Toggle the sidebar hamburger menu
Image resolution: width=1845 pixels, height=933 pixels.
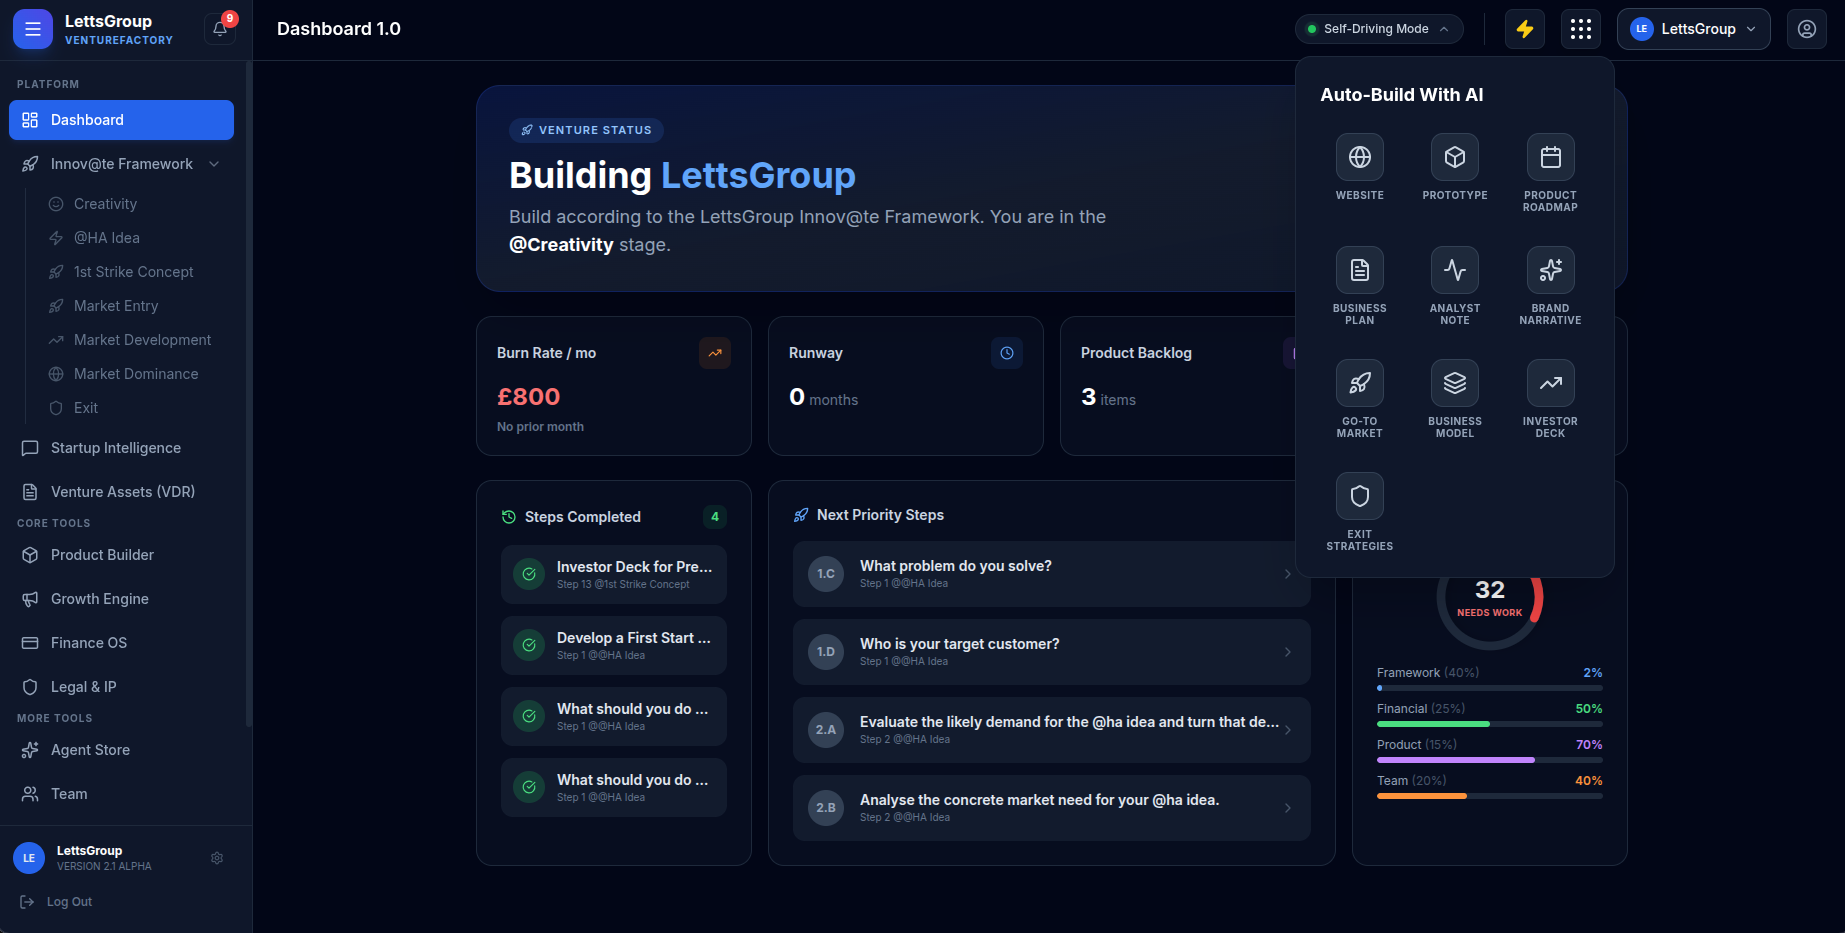(33, 29)
